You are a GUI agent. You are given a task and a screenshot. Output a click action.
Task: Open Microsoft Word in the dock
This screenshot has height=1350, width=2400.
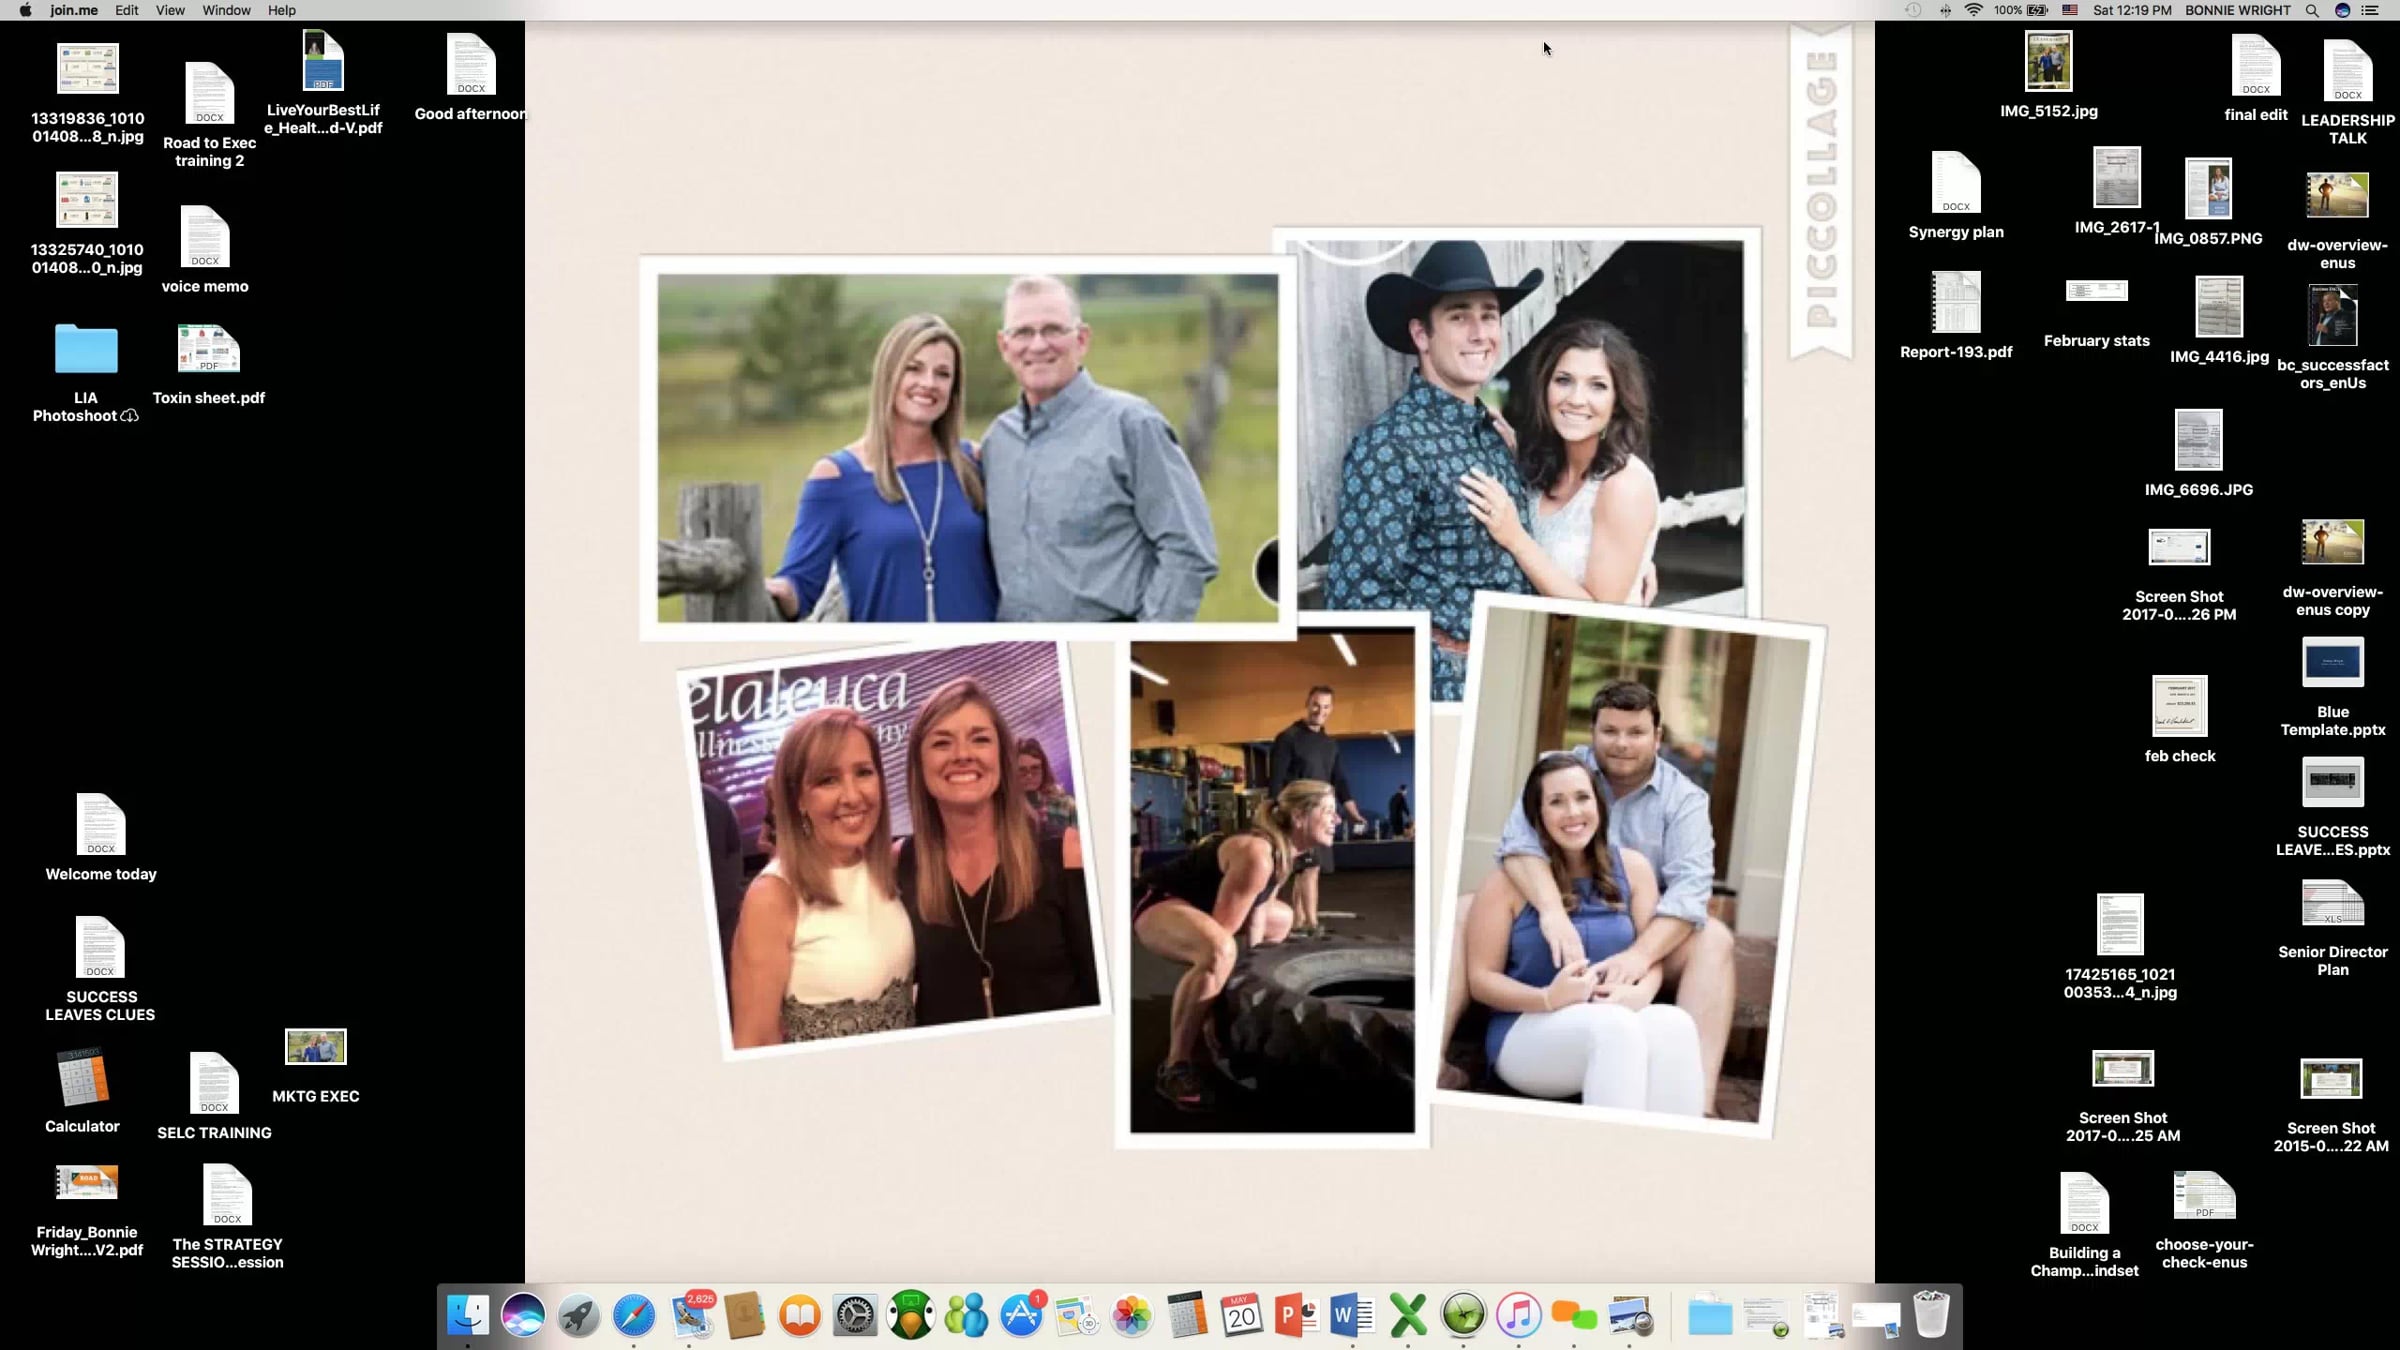coord(1352,1315)
